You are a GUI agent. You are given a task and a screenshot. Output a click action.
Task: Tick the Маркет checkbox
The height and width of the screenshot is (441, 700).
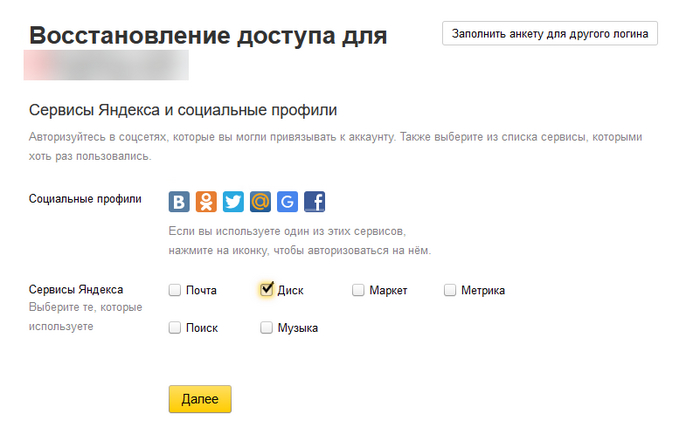tap(358, 290)
